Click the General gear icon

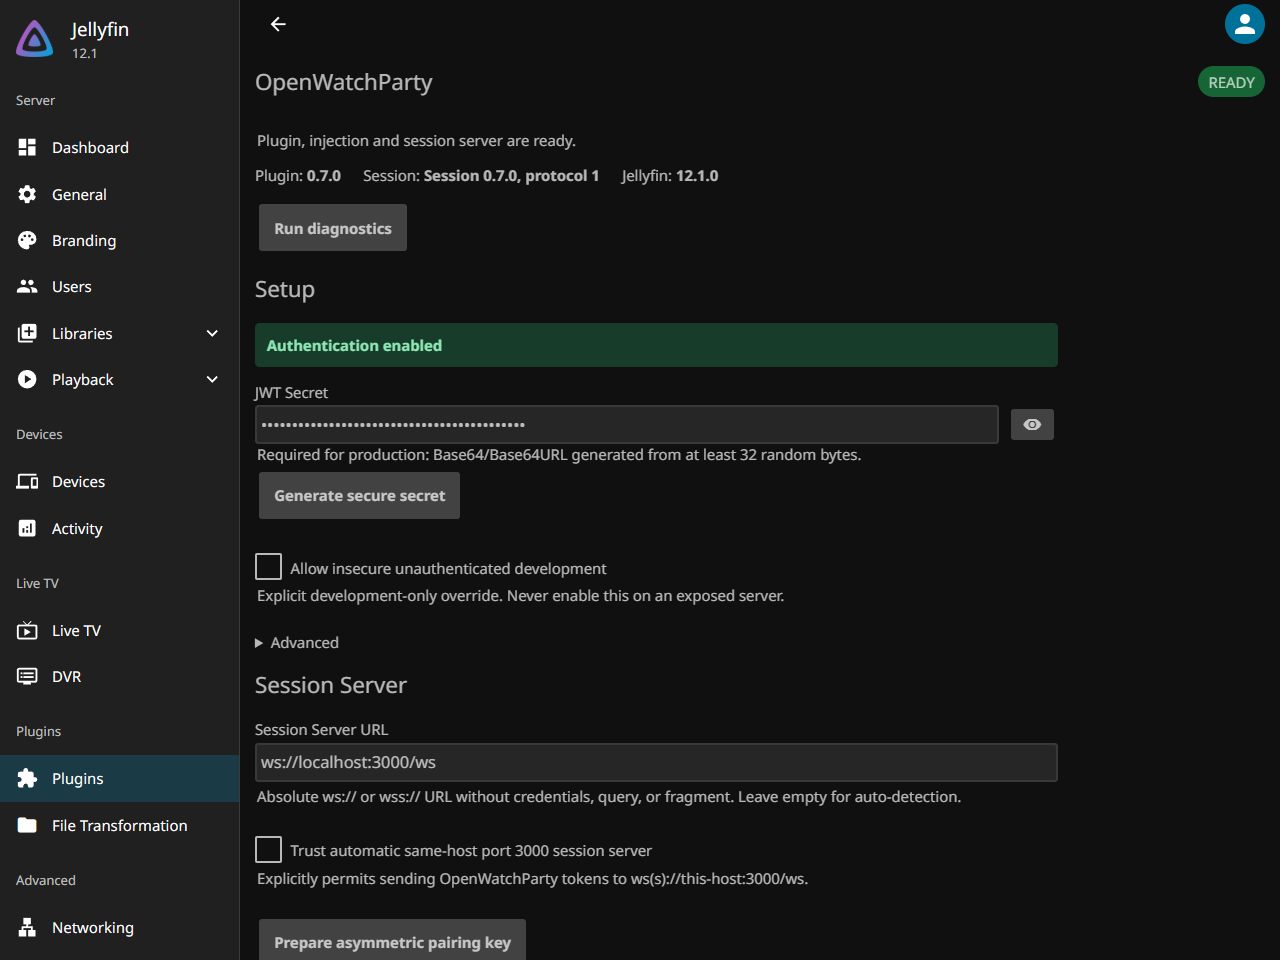coord(27,194)
